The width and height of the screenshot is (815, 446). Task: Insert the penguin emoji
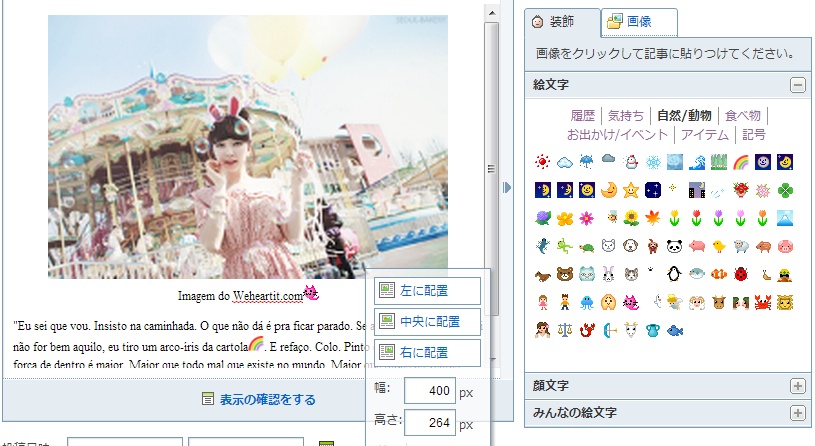pyautogui.click(x=675, y=274)
